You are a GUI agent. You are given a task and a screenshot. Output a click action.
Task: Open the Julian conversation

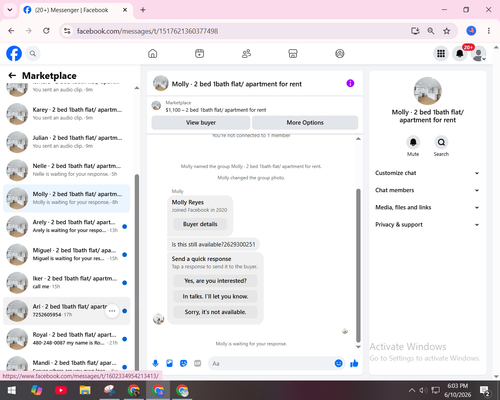pyautogui.click(x=67, y=142)
